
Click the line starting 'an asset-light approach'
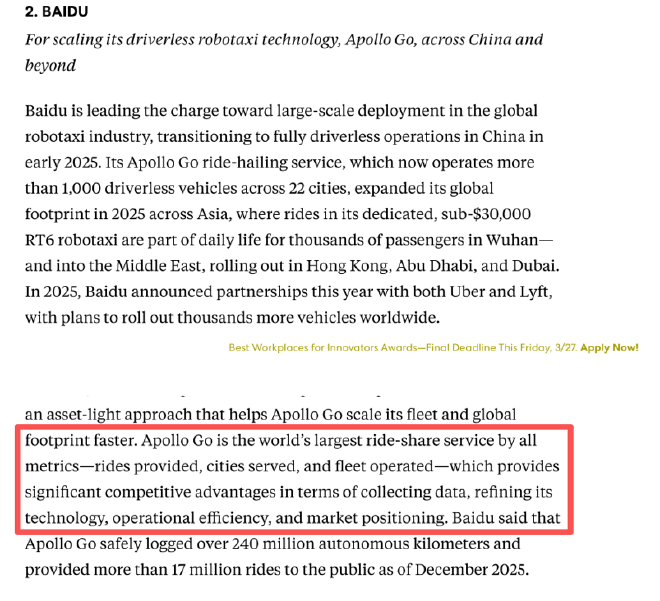pos(271,415)
